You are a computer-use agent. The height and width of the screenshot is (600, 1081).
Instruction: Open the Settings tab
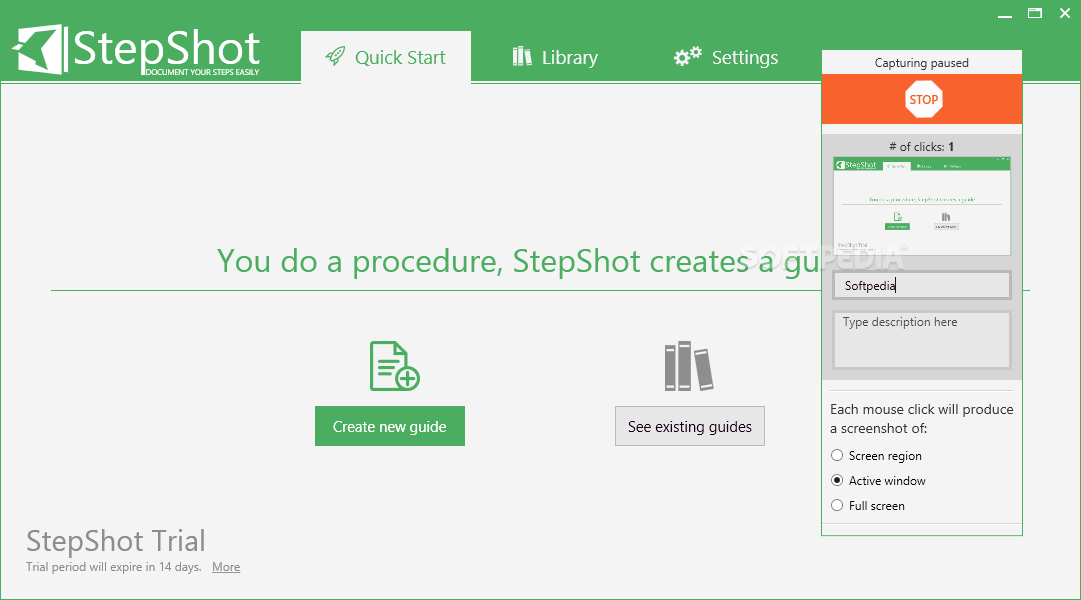tap(726, 57)
